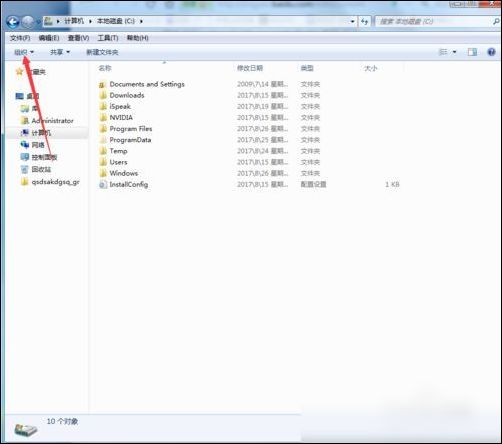Image resolution: width=502 pixels, height=444 pixels.
Task: Open the address bar history dropdown arrow
Action: 353,22
